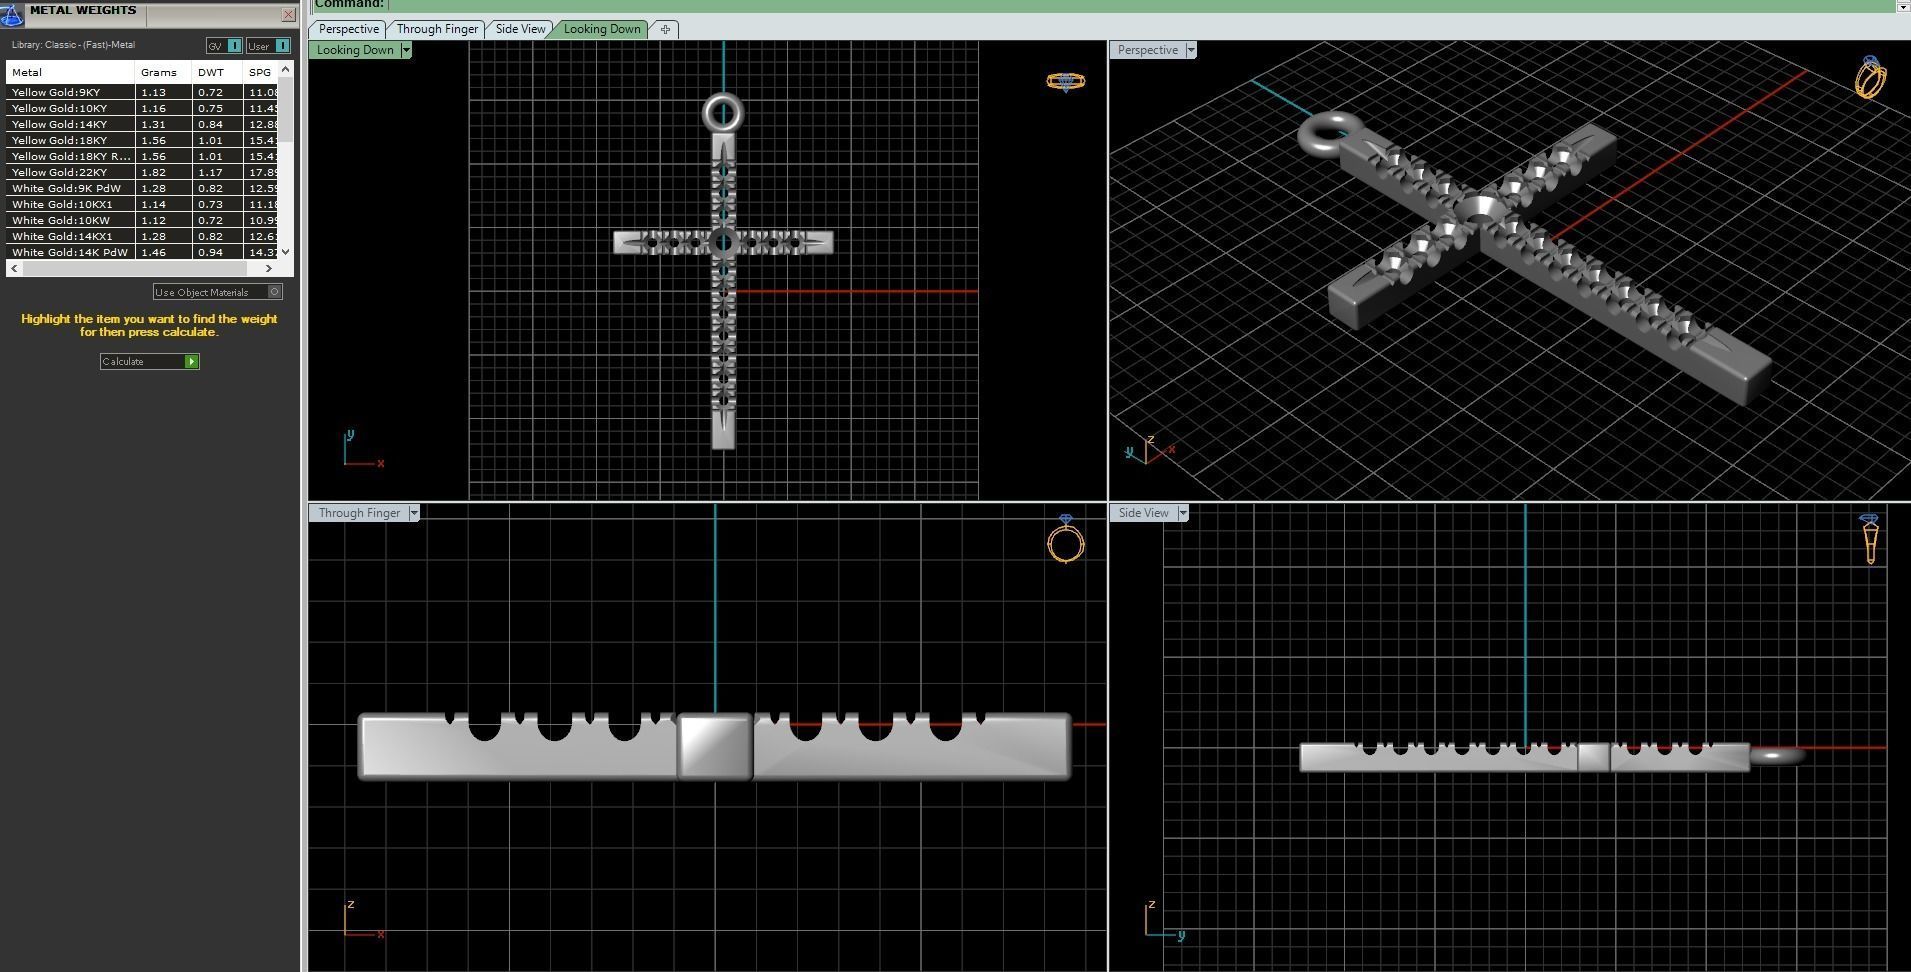Click the front ring icon in Through Finger viewport
This screenshot has height=972, width=1911.
pos(1066,539)
